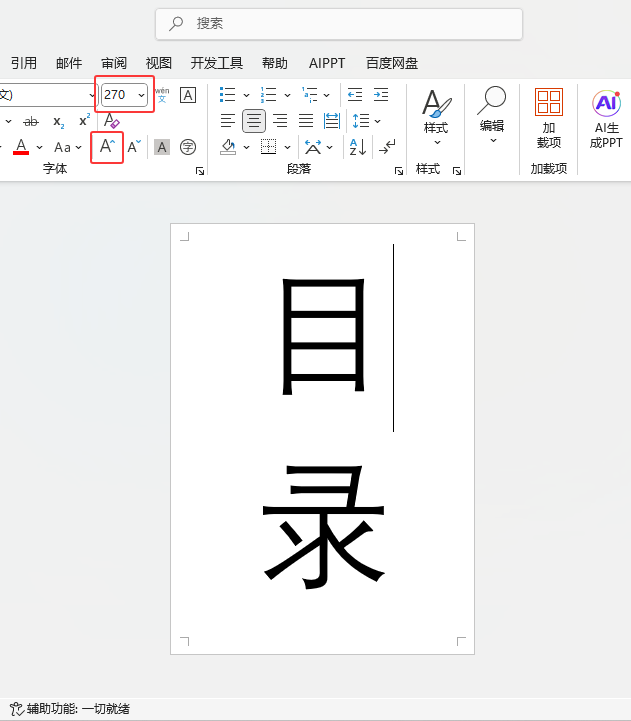This screenshot has width=631, height=721.
Task: Align paragraph text left
Action: point(228,121)
